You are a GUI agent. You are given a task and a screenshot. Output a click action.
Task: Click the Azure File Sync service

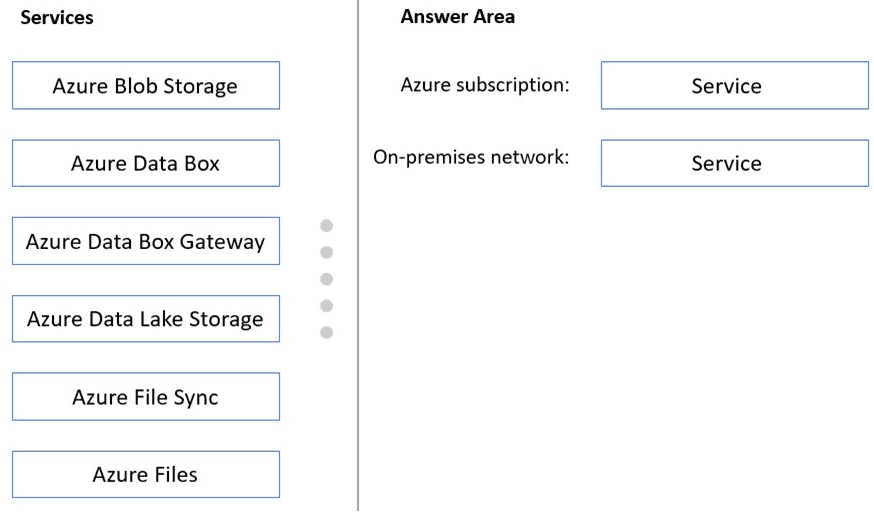tap(145, 397)
